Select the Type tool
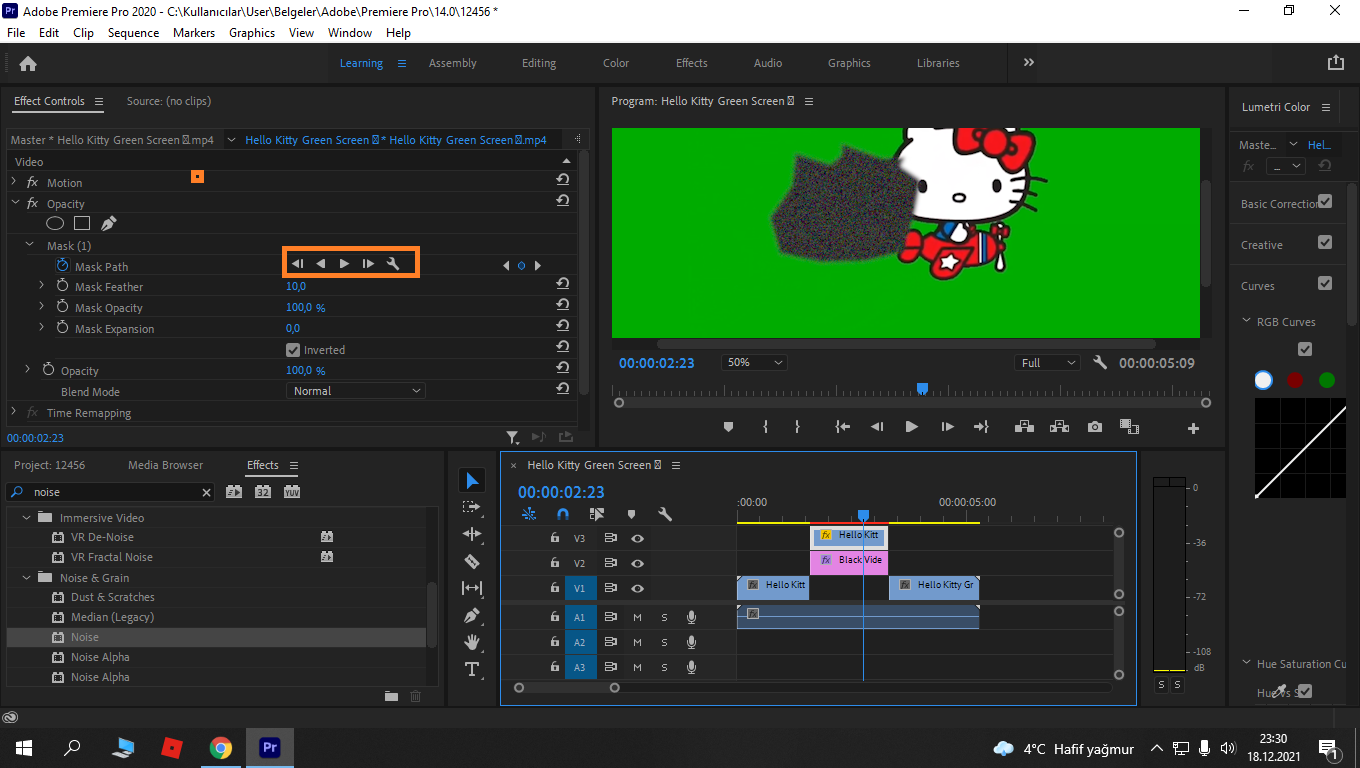 tap(472, 669)
